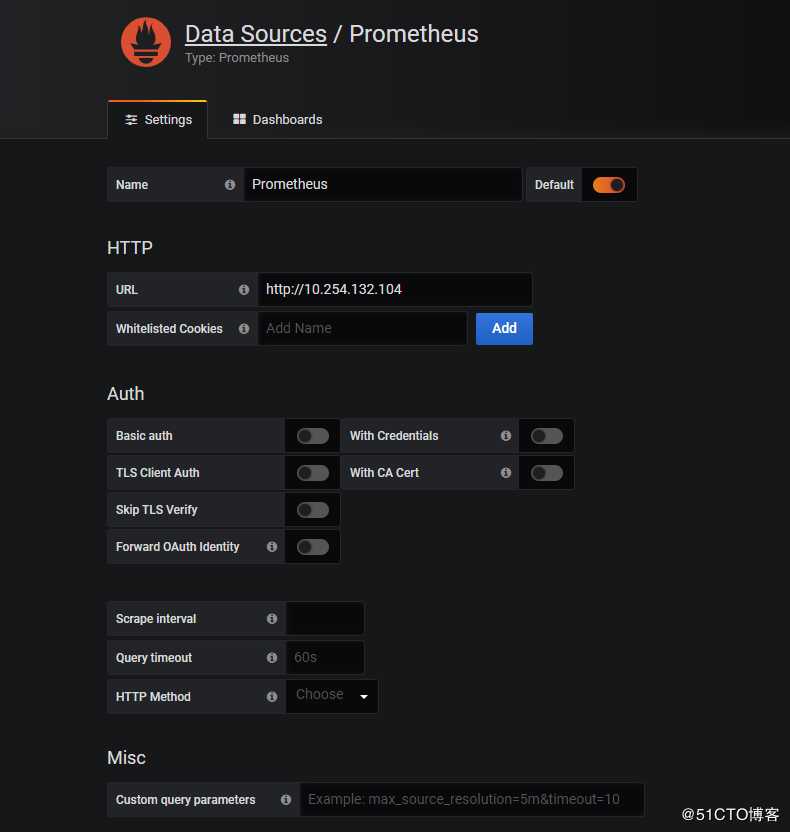The height and width of the screenshot is (832, 790).
Task: Click the info icon beside Whitelisted Cookies
Action: click(x=244, y=329)
